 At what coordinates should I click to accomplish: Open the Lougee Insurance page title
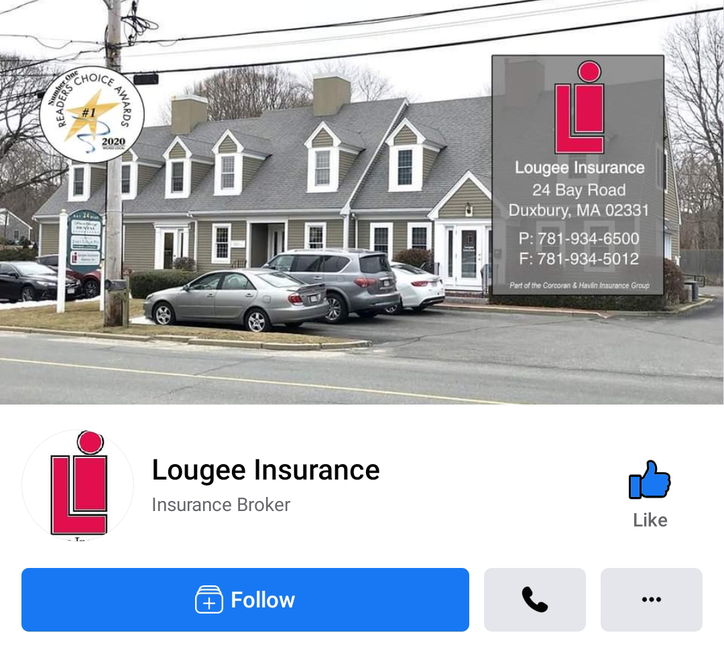(x=265, y=470)
